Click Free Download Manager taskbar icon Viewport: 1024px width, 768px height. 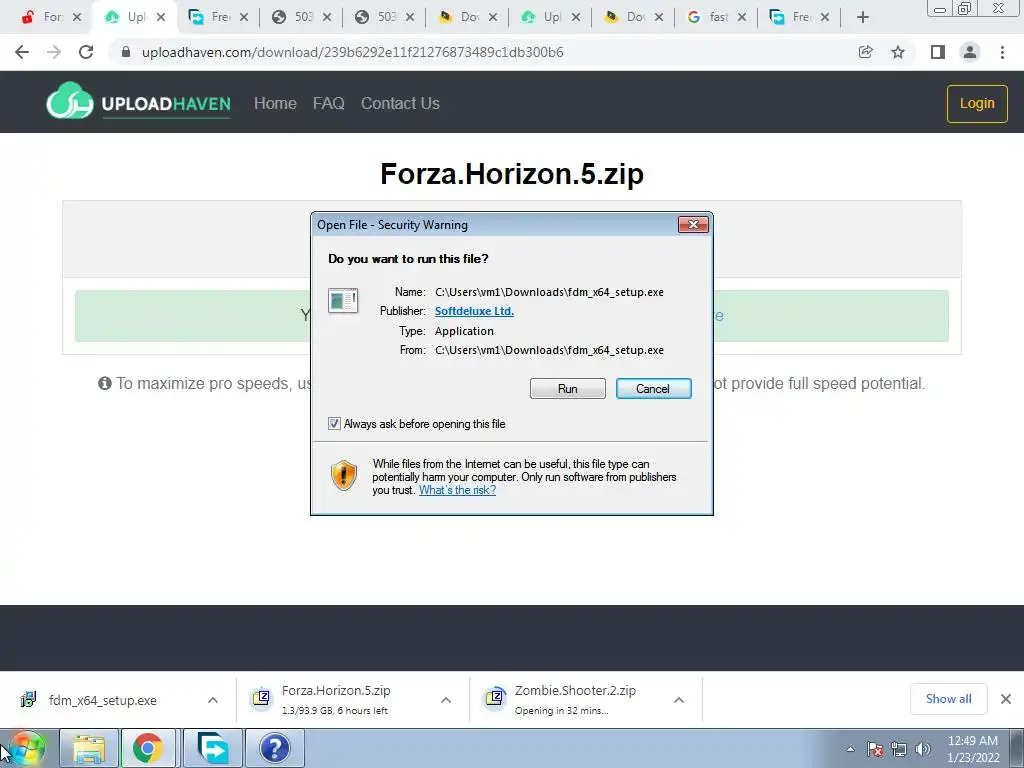213,748
